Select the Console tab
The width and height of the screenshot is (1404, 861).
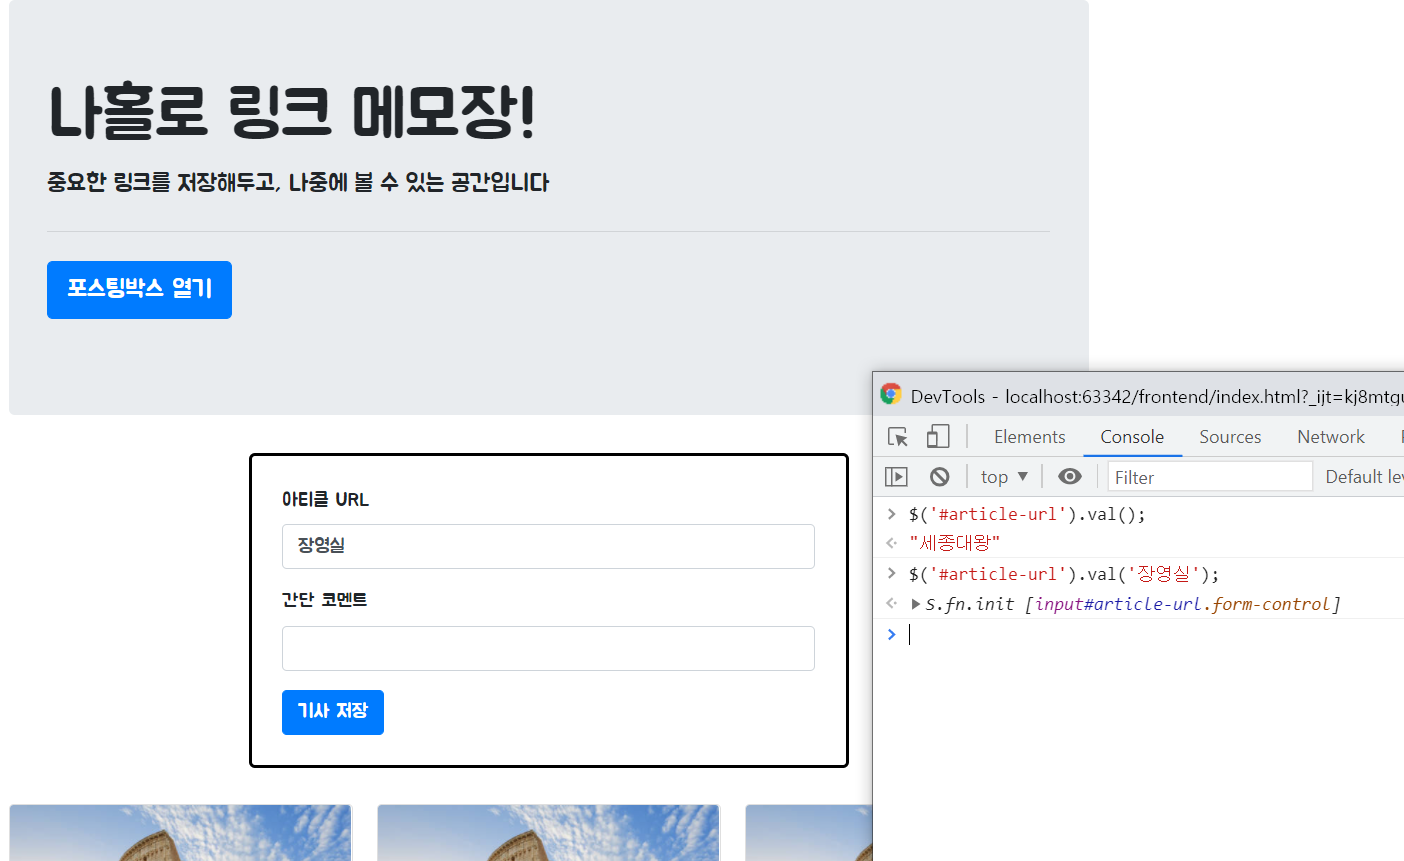(1132, 437)
